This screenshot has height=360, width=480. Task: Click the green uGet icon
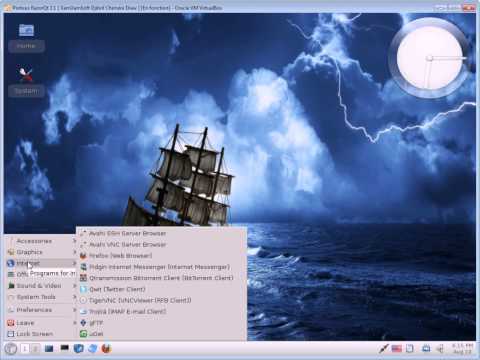click(x=83, y=334)
